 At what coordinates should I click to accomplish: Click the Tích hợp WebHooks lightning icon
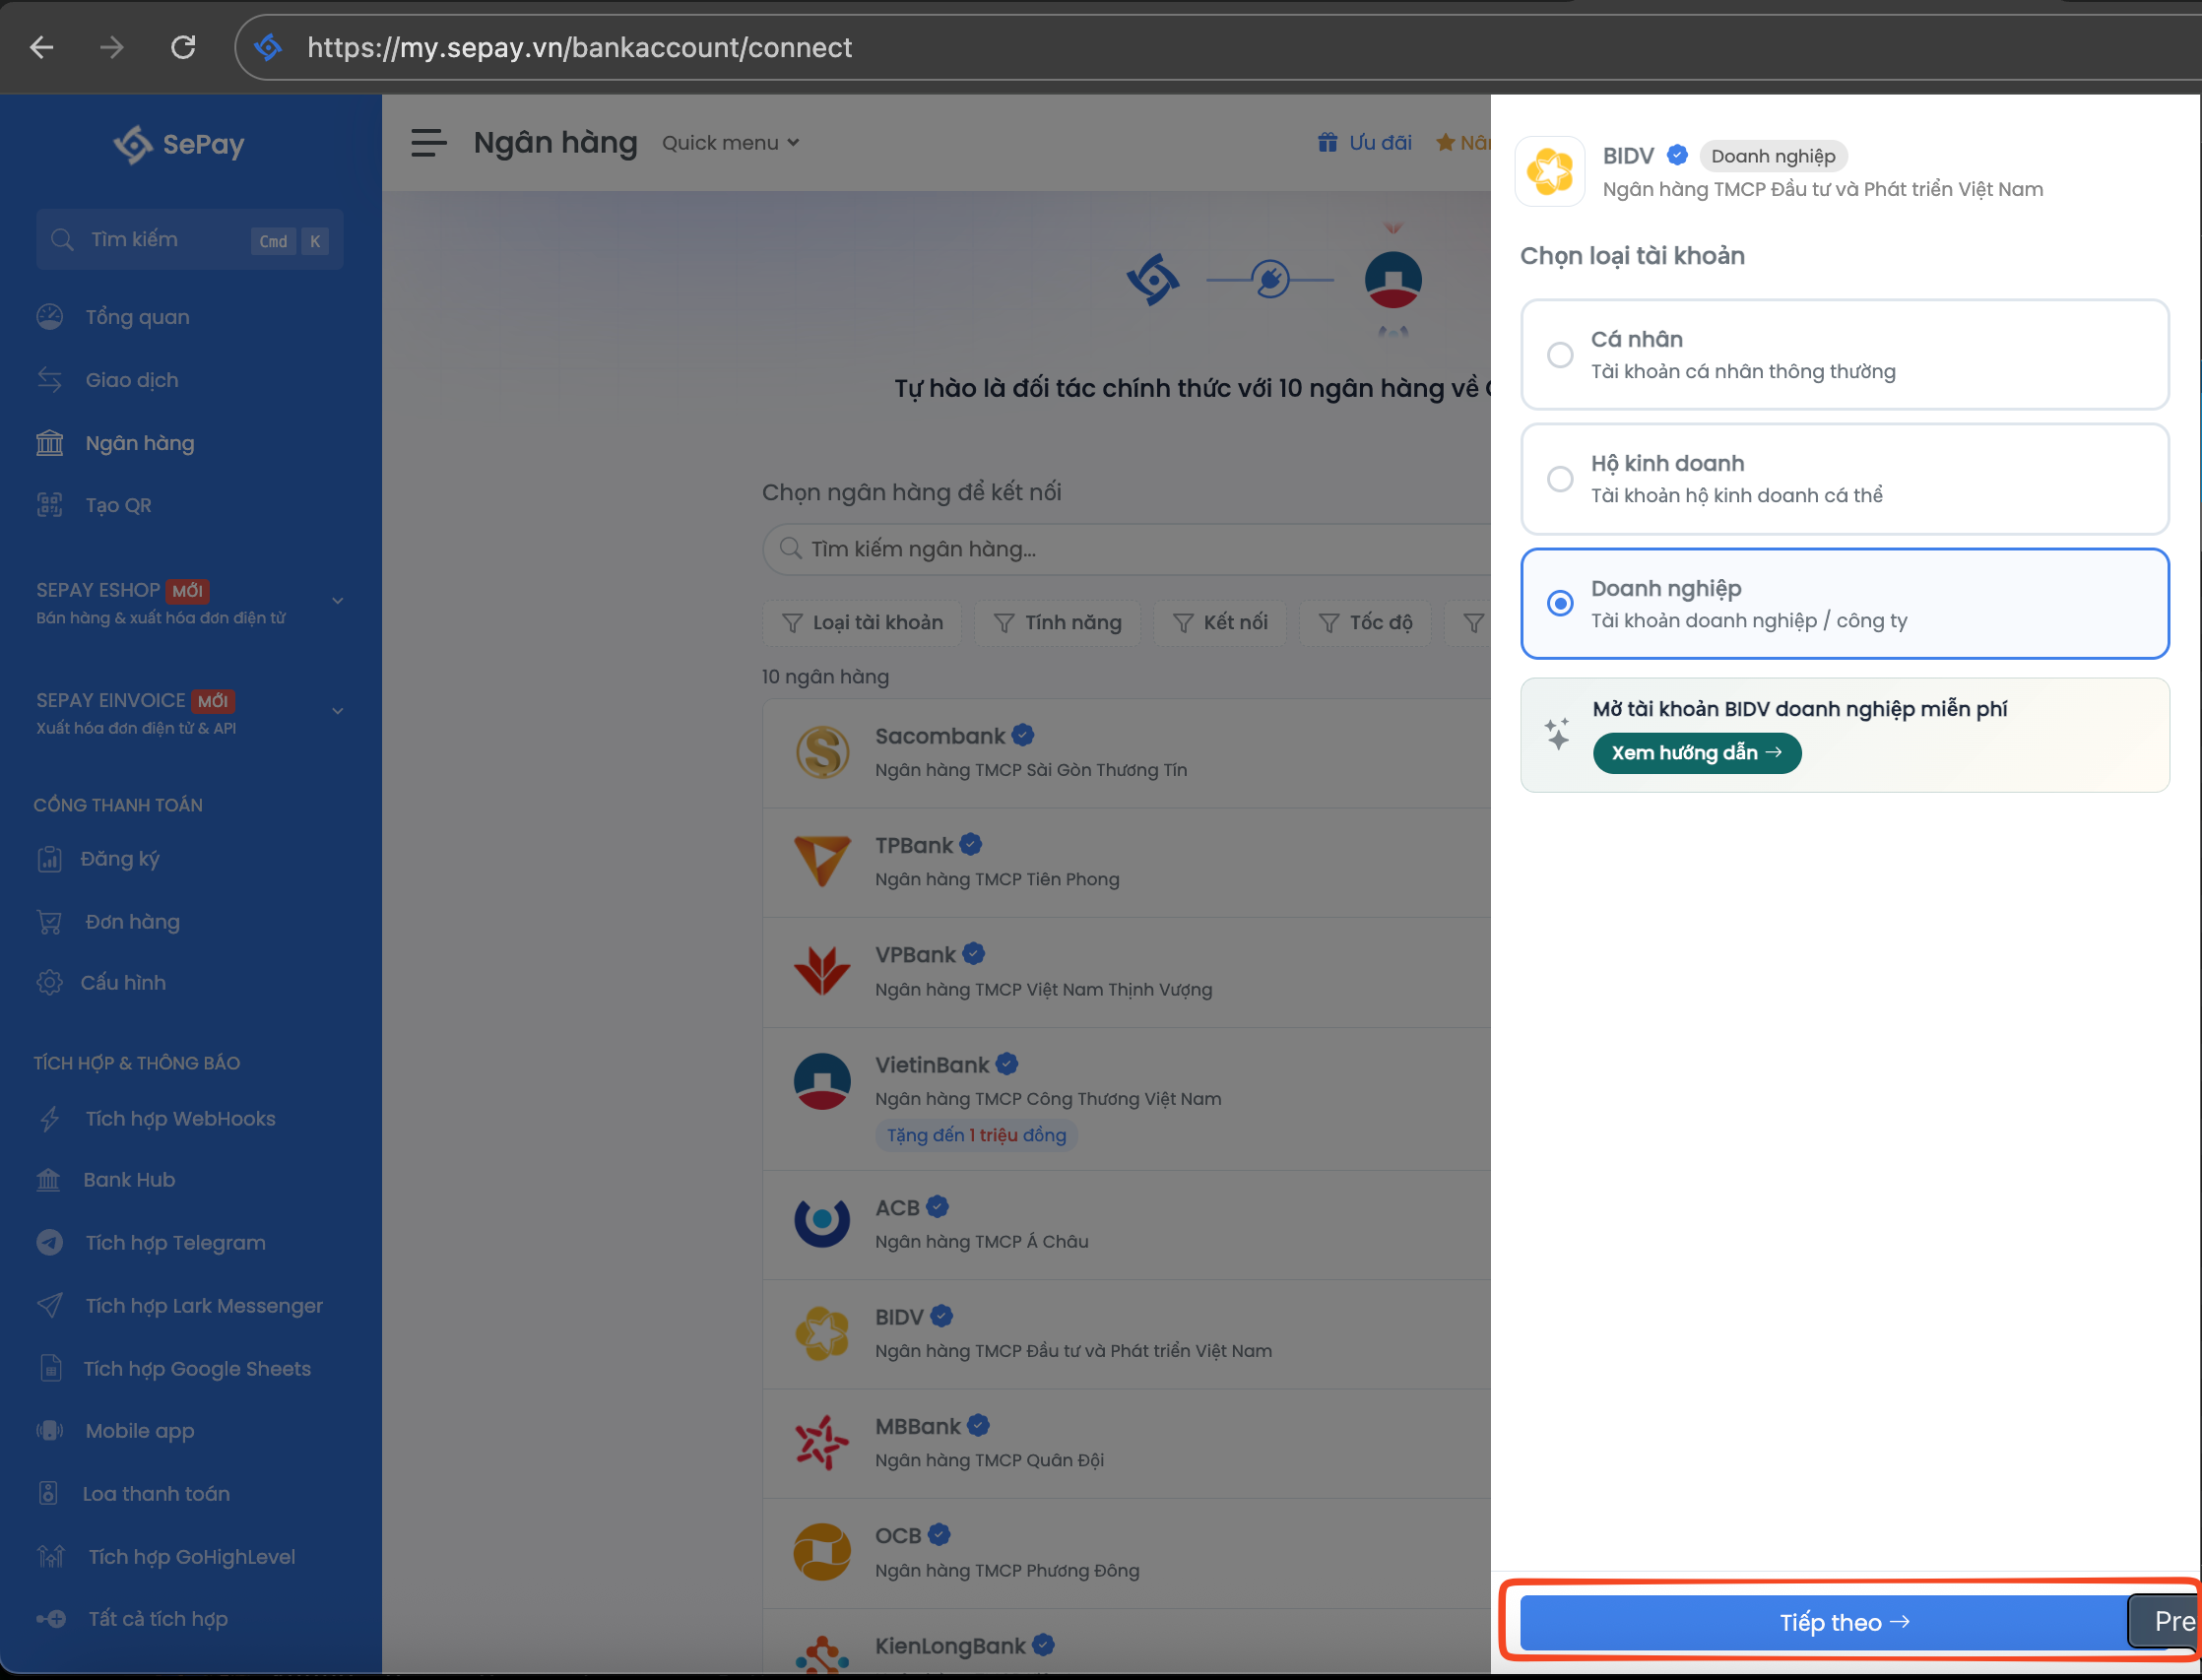(x=50, y=1118)
